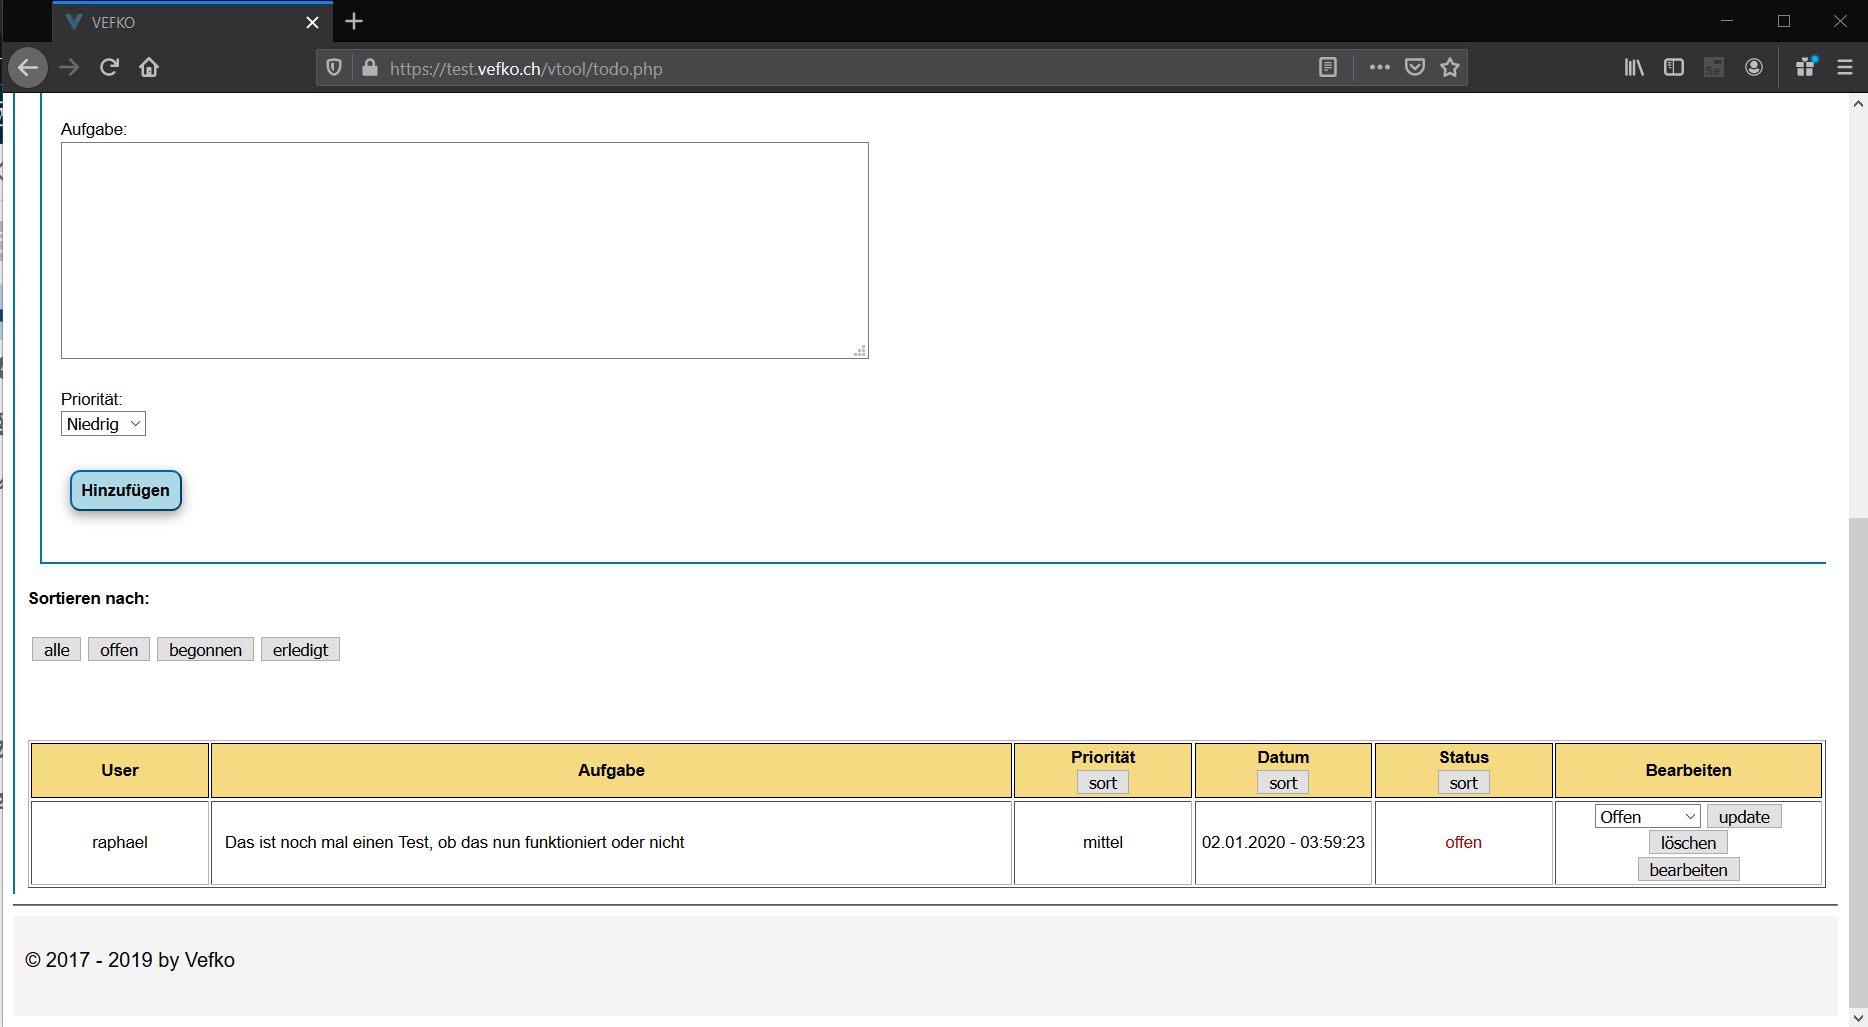
Task: Open the hamburger application menu
Action: click(x=1845, y=68)
